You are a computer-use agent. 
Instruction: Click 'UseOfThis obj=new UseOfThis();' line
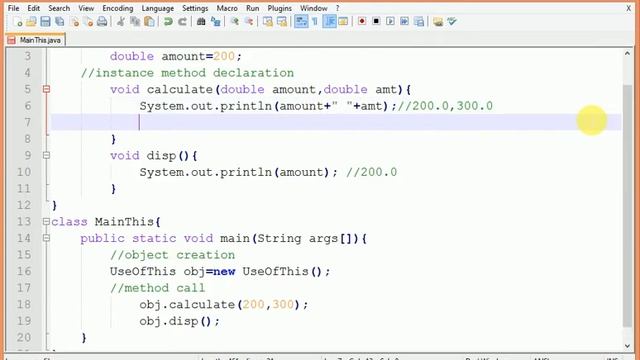tap(220, 271)
